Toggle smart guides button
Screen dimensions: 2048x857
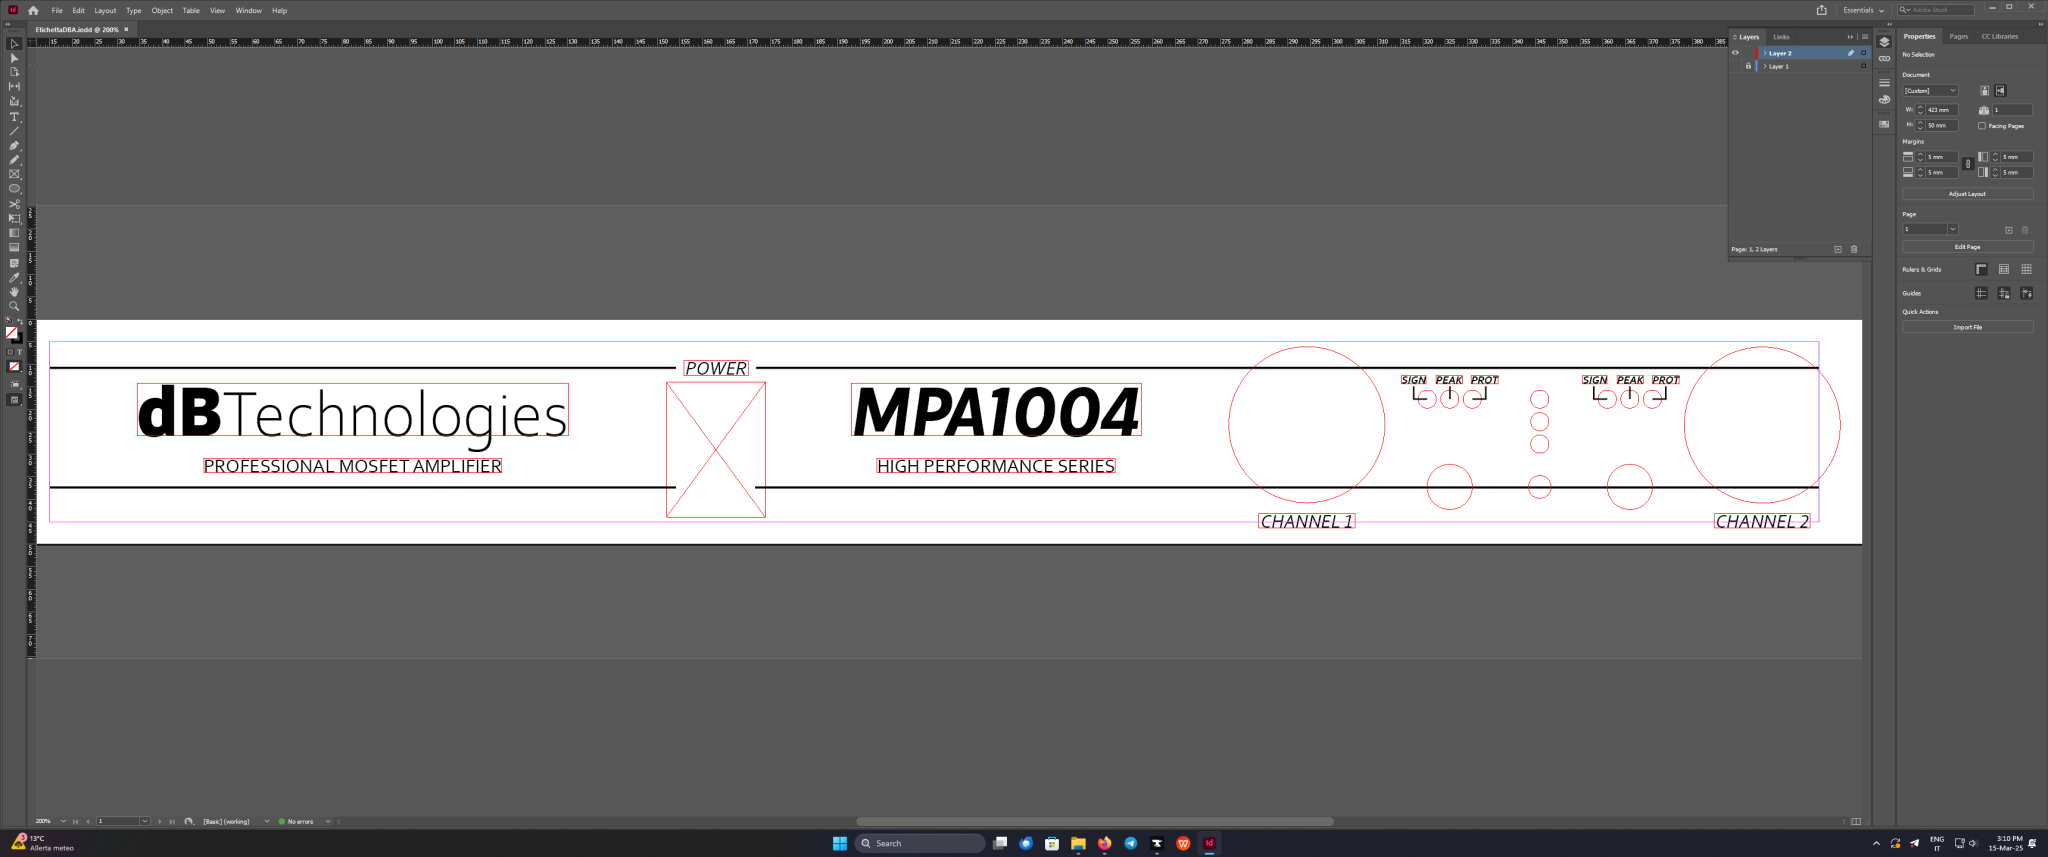2026,293
